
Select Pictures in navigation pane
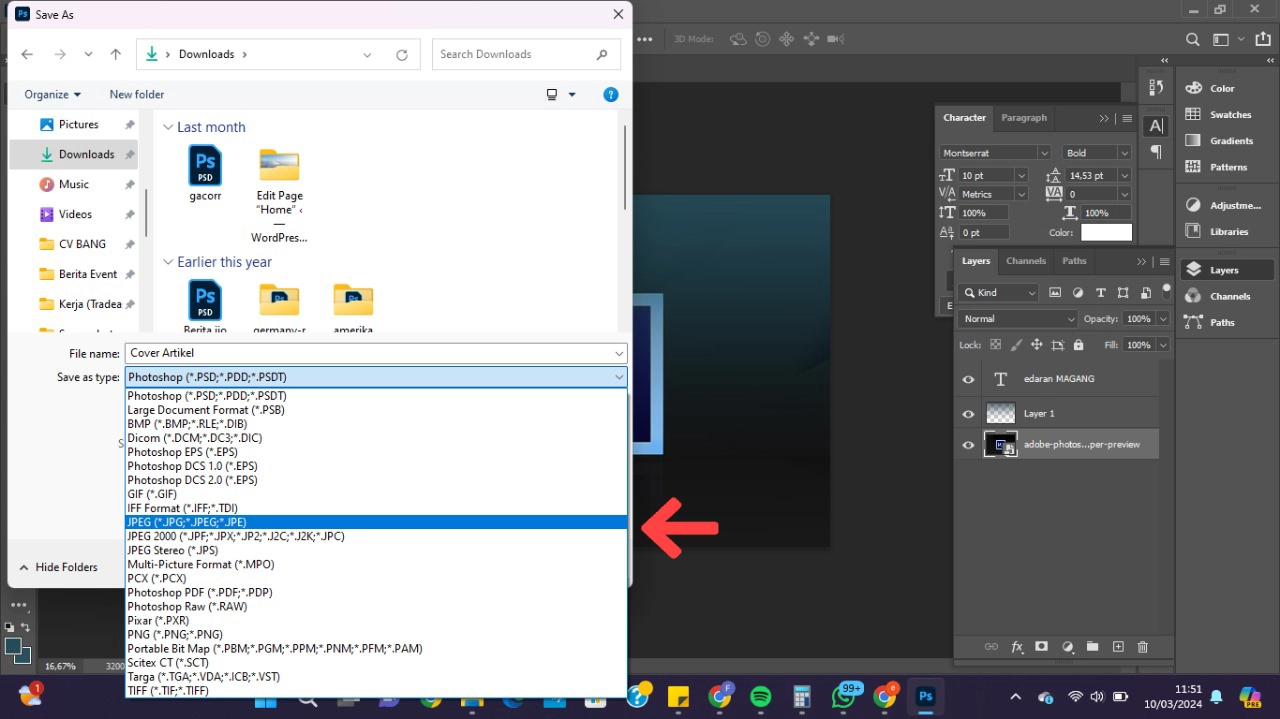point(78,124)
